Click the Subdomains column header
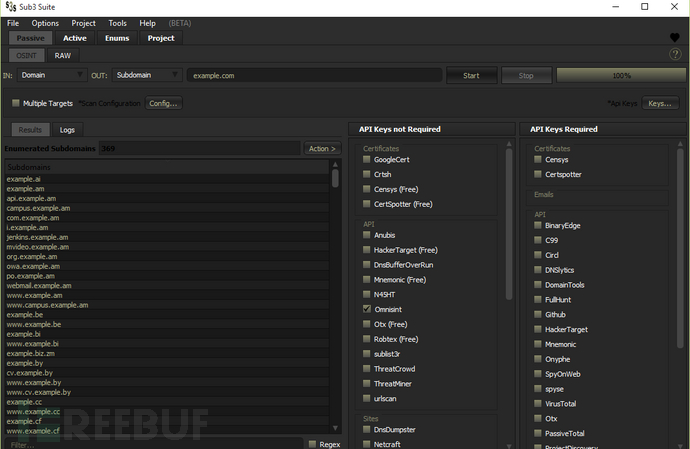This screenshot has height=449, width=690. 167,167
